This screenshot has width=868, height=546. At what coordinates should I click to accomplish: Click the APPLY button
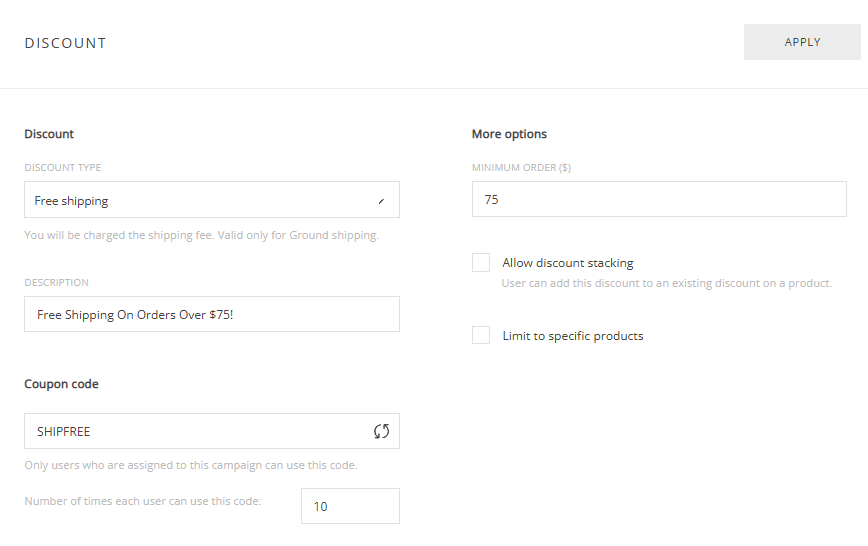[802, 42]
